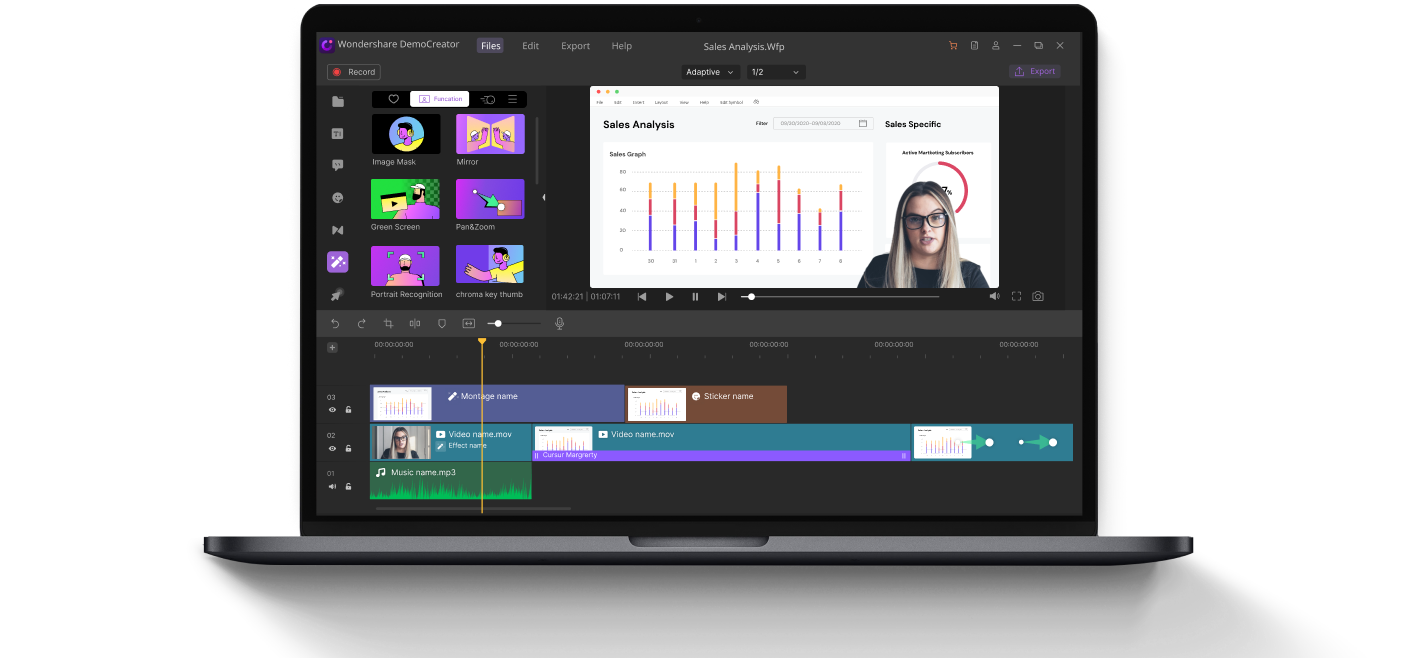Open the cursor effects pin sidebar icon
The width and height of the screenshot is (1408, 658).
(338, 294)
